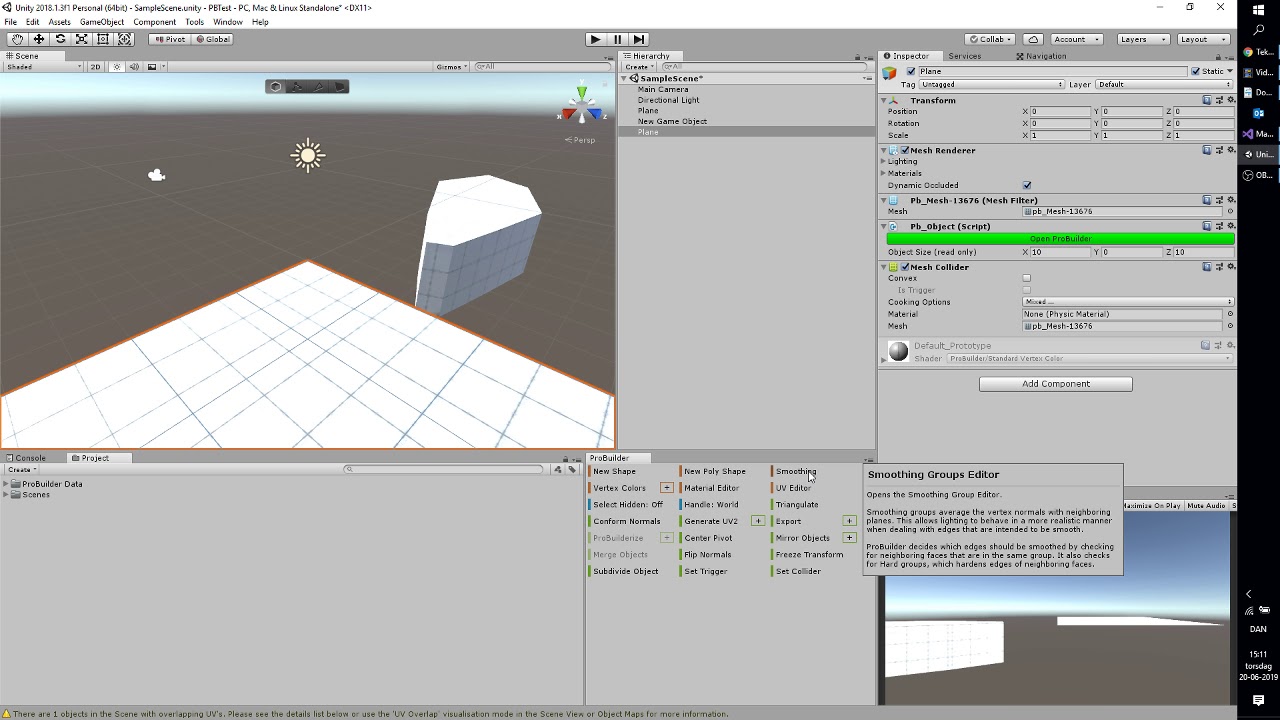Click the cloud Services icon in toolbar

1033,39
